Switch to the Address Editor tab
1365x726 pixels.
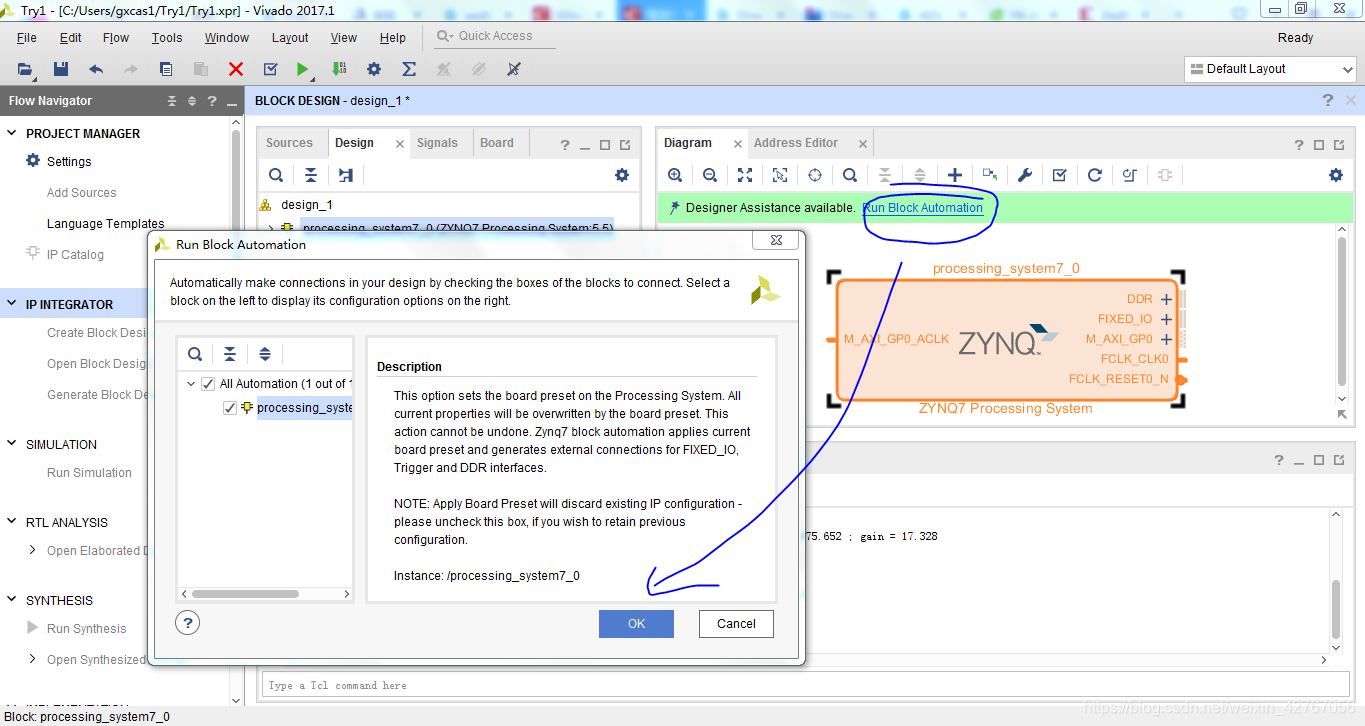coord(796,143)
